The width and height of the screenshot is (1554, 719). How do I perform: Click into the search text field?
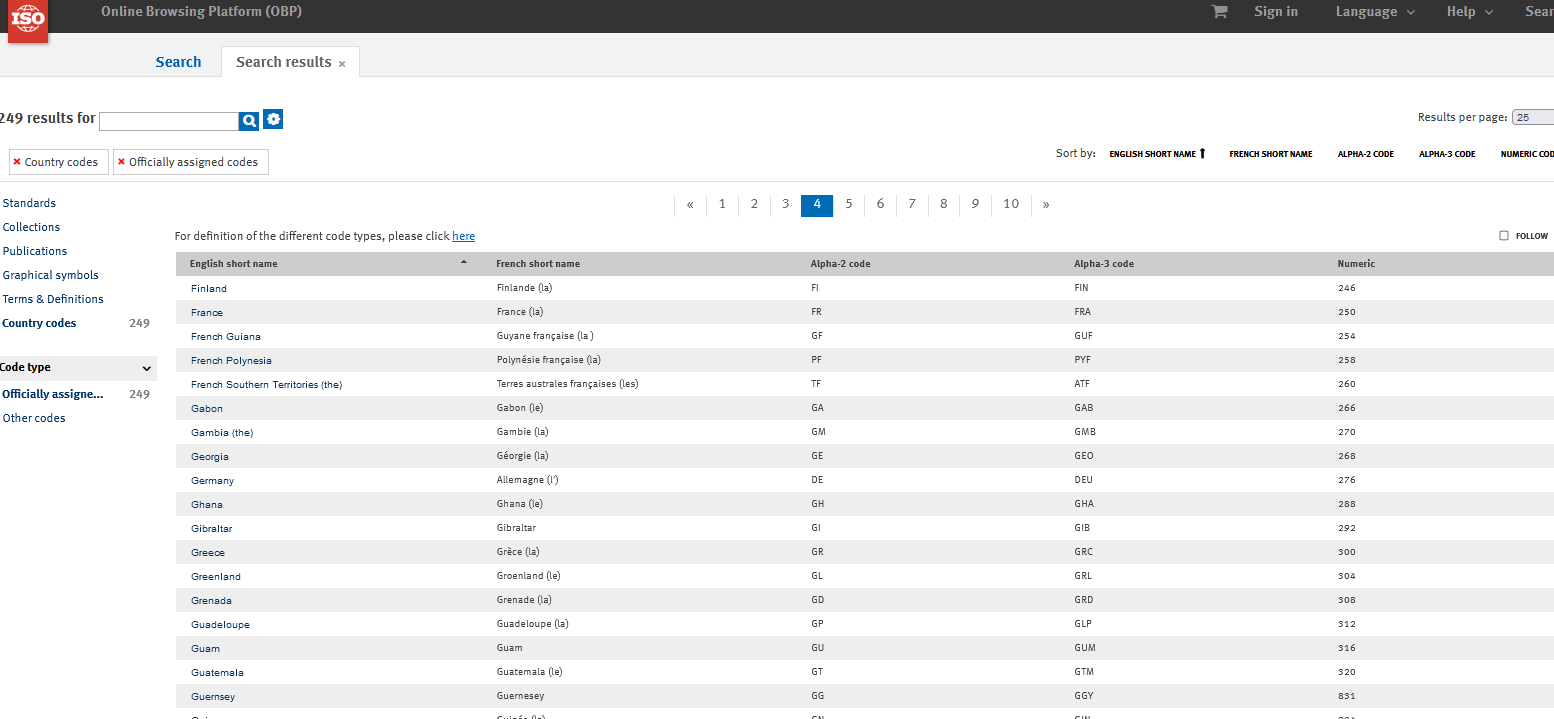169,121
